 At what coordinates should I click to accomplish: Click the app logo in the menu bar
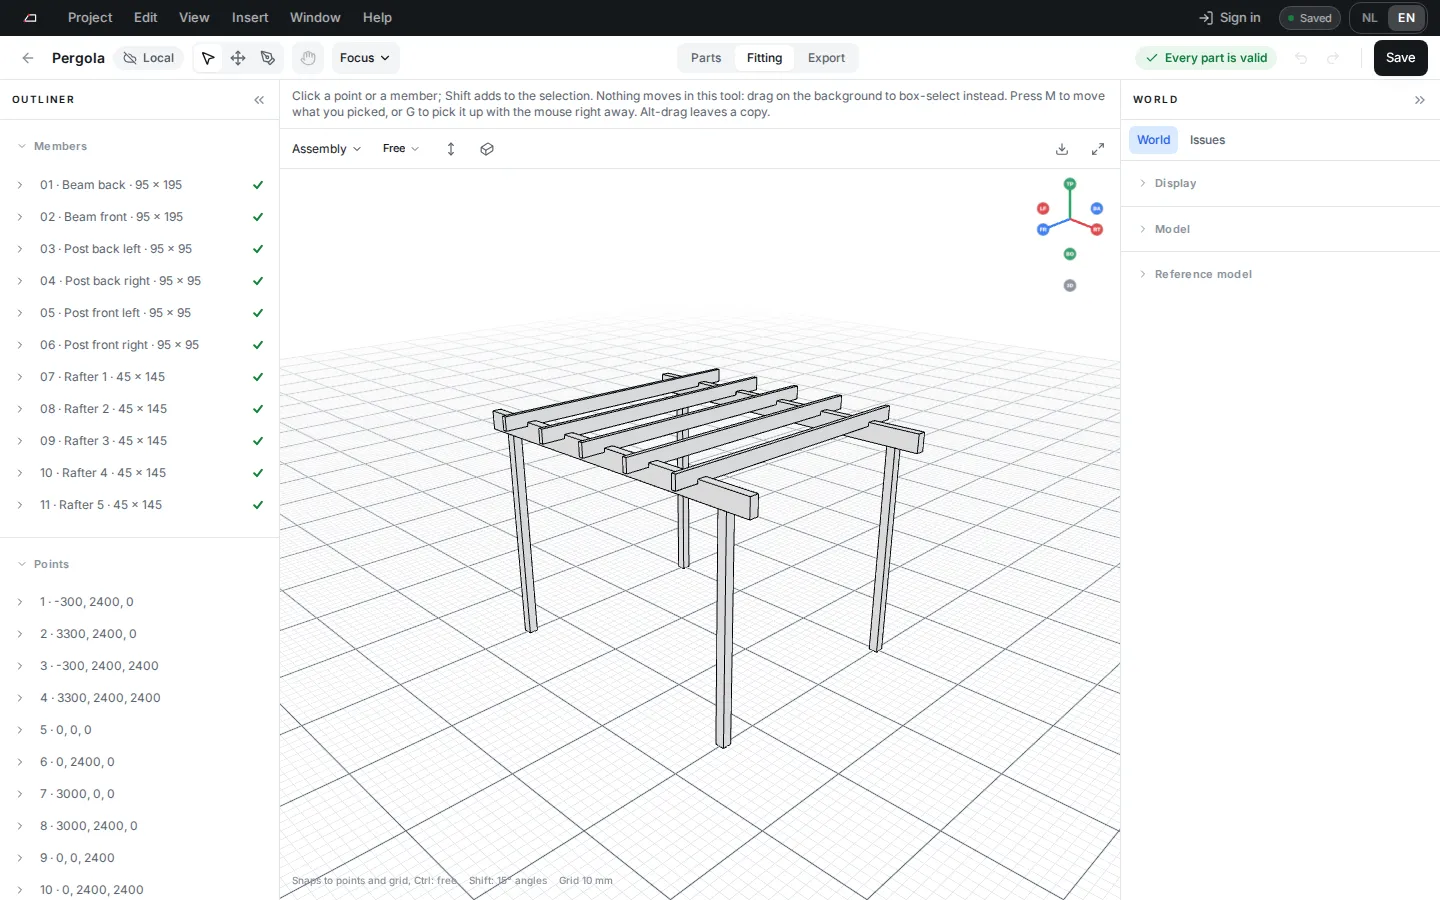point(31,18)
